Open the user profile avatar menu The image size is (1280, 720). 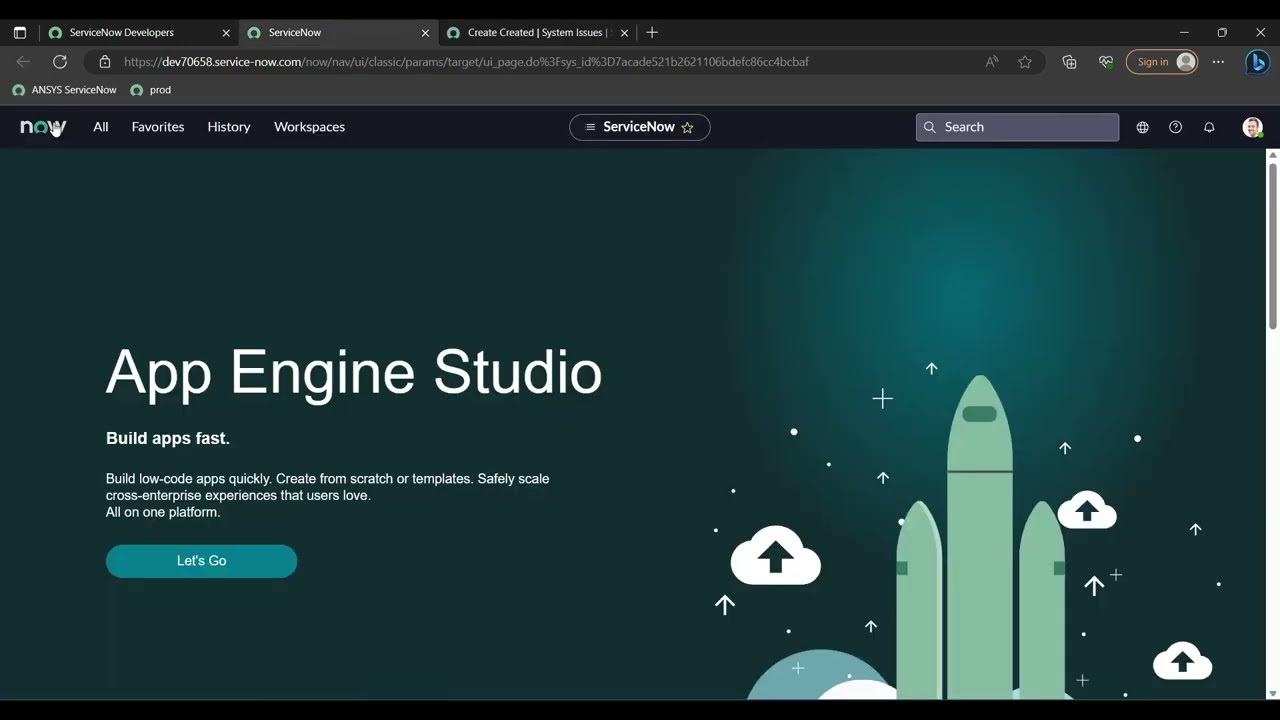(x=1252, y=127)
